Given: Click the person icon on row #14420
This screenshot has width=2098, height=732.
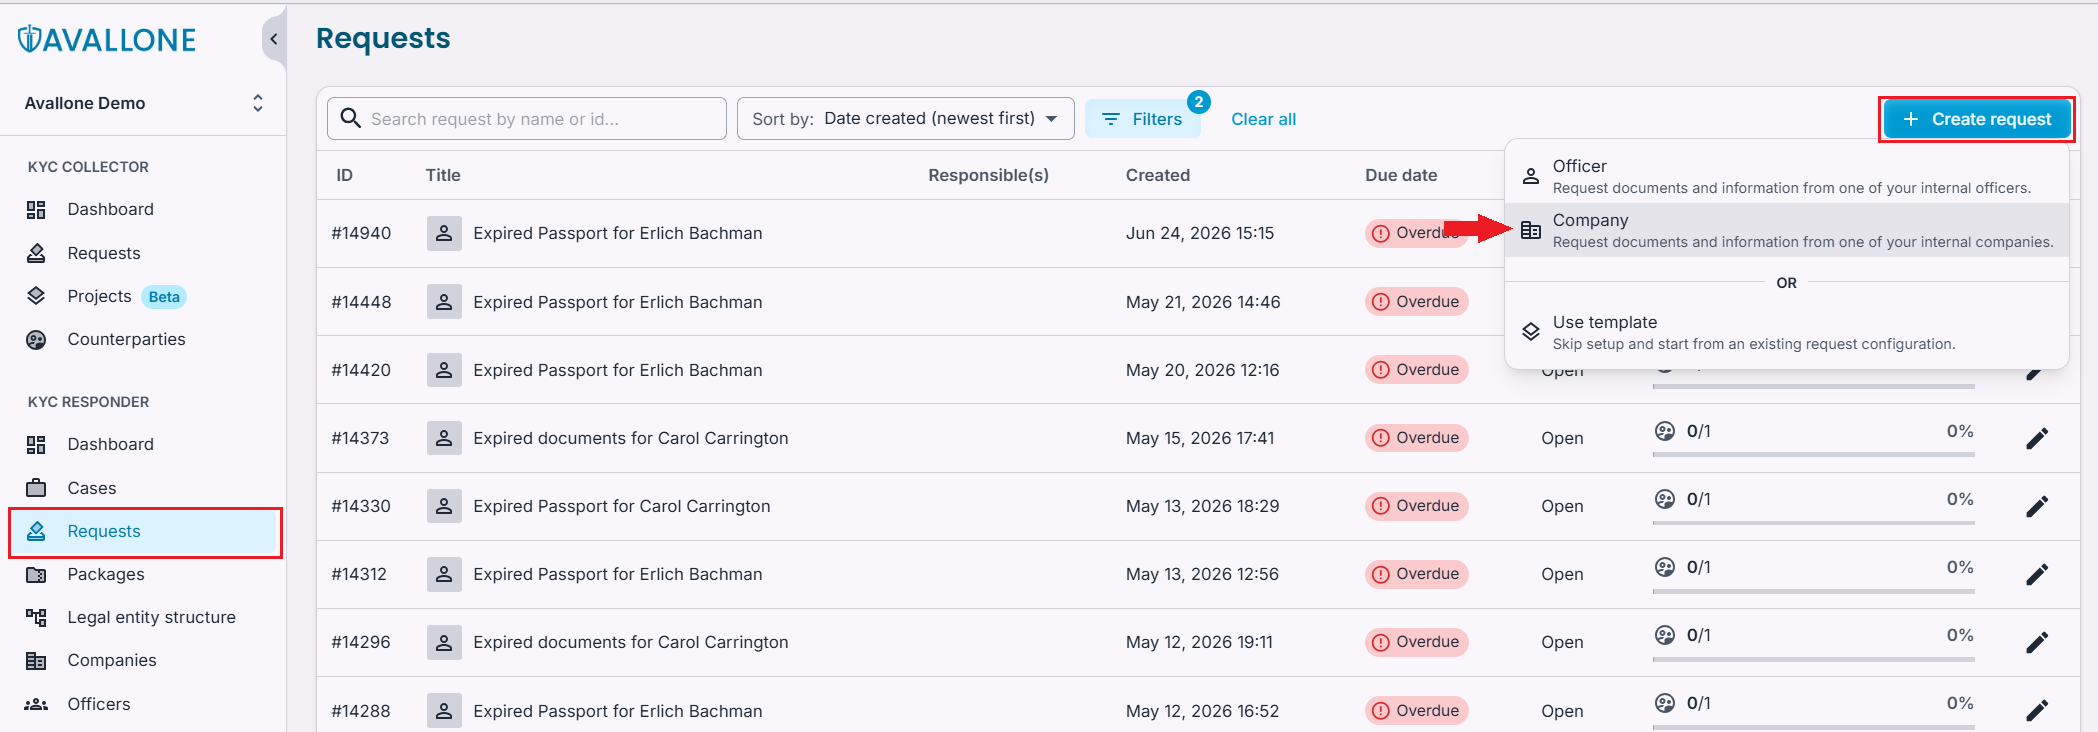Looking at the screenshot, I should click(444, 370).
